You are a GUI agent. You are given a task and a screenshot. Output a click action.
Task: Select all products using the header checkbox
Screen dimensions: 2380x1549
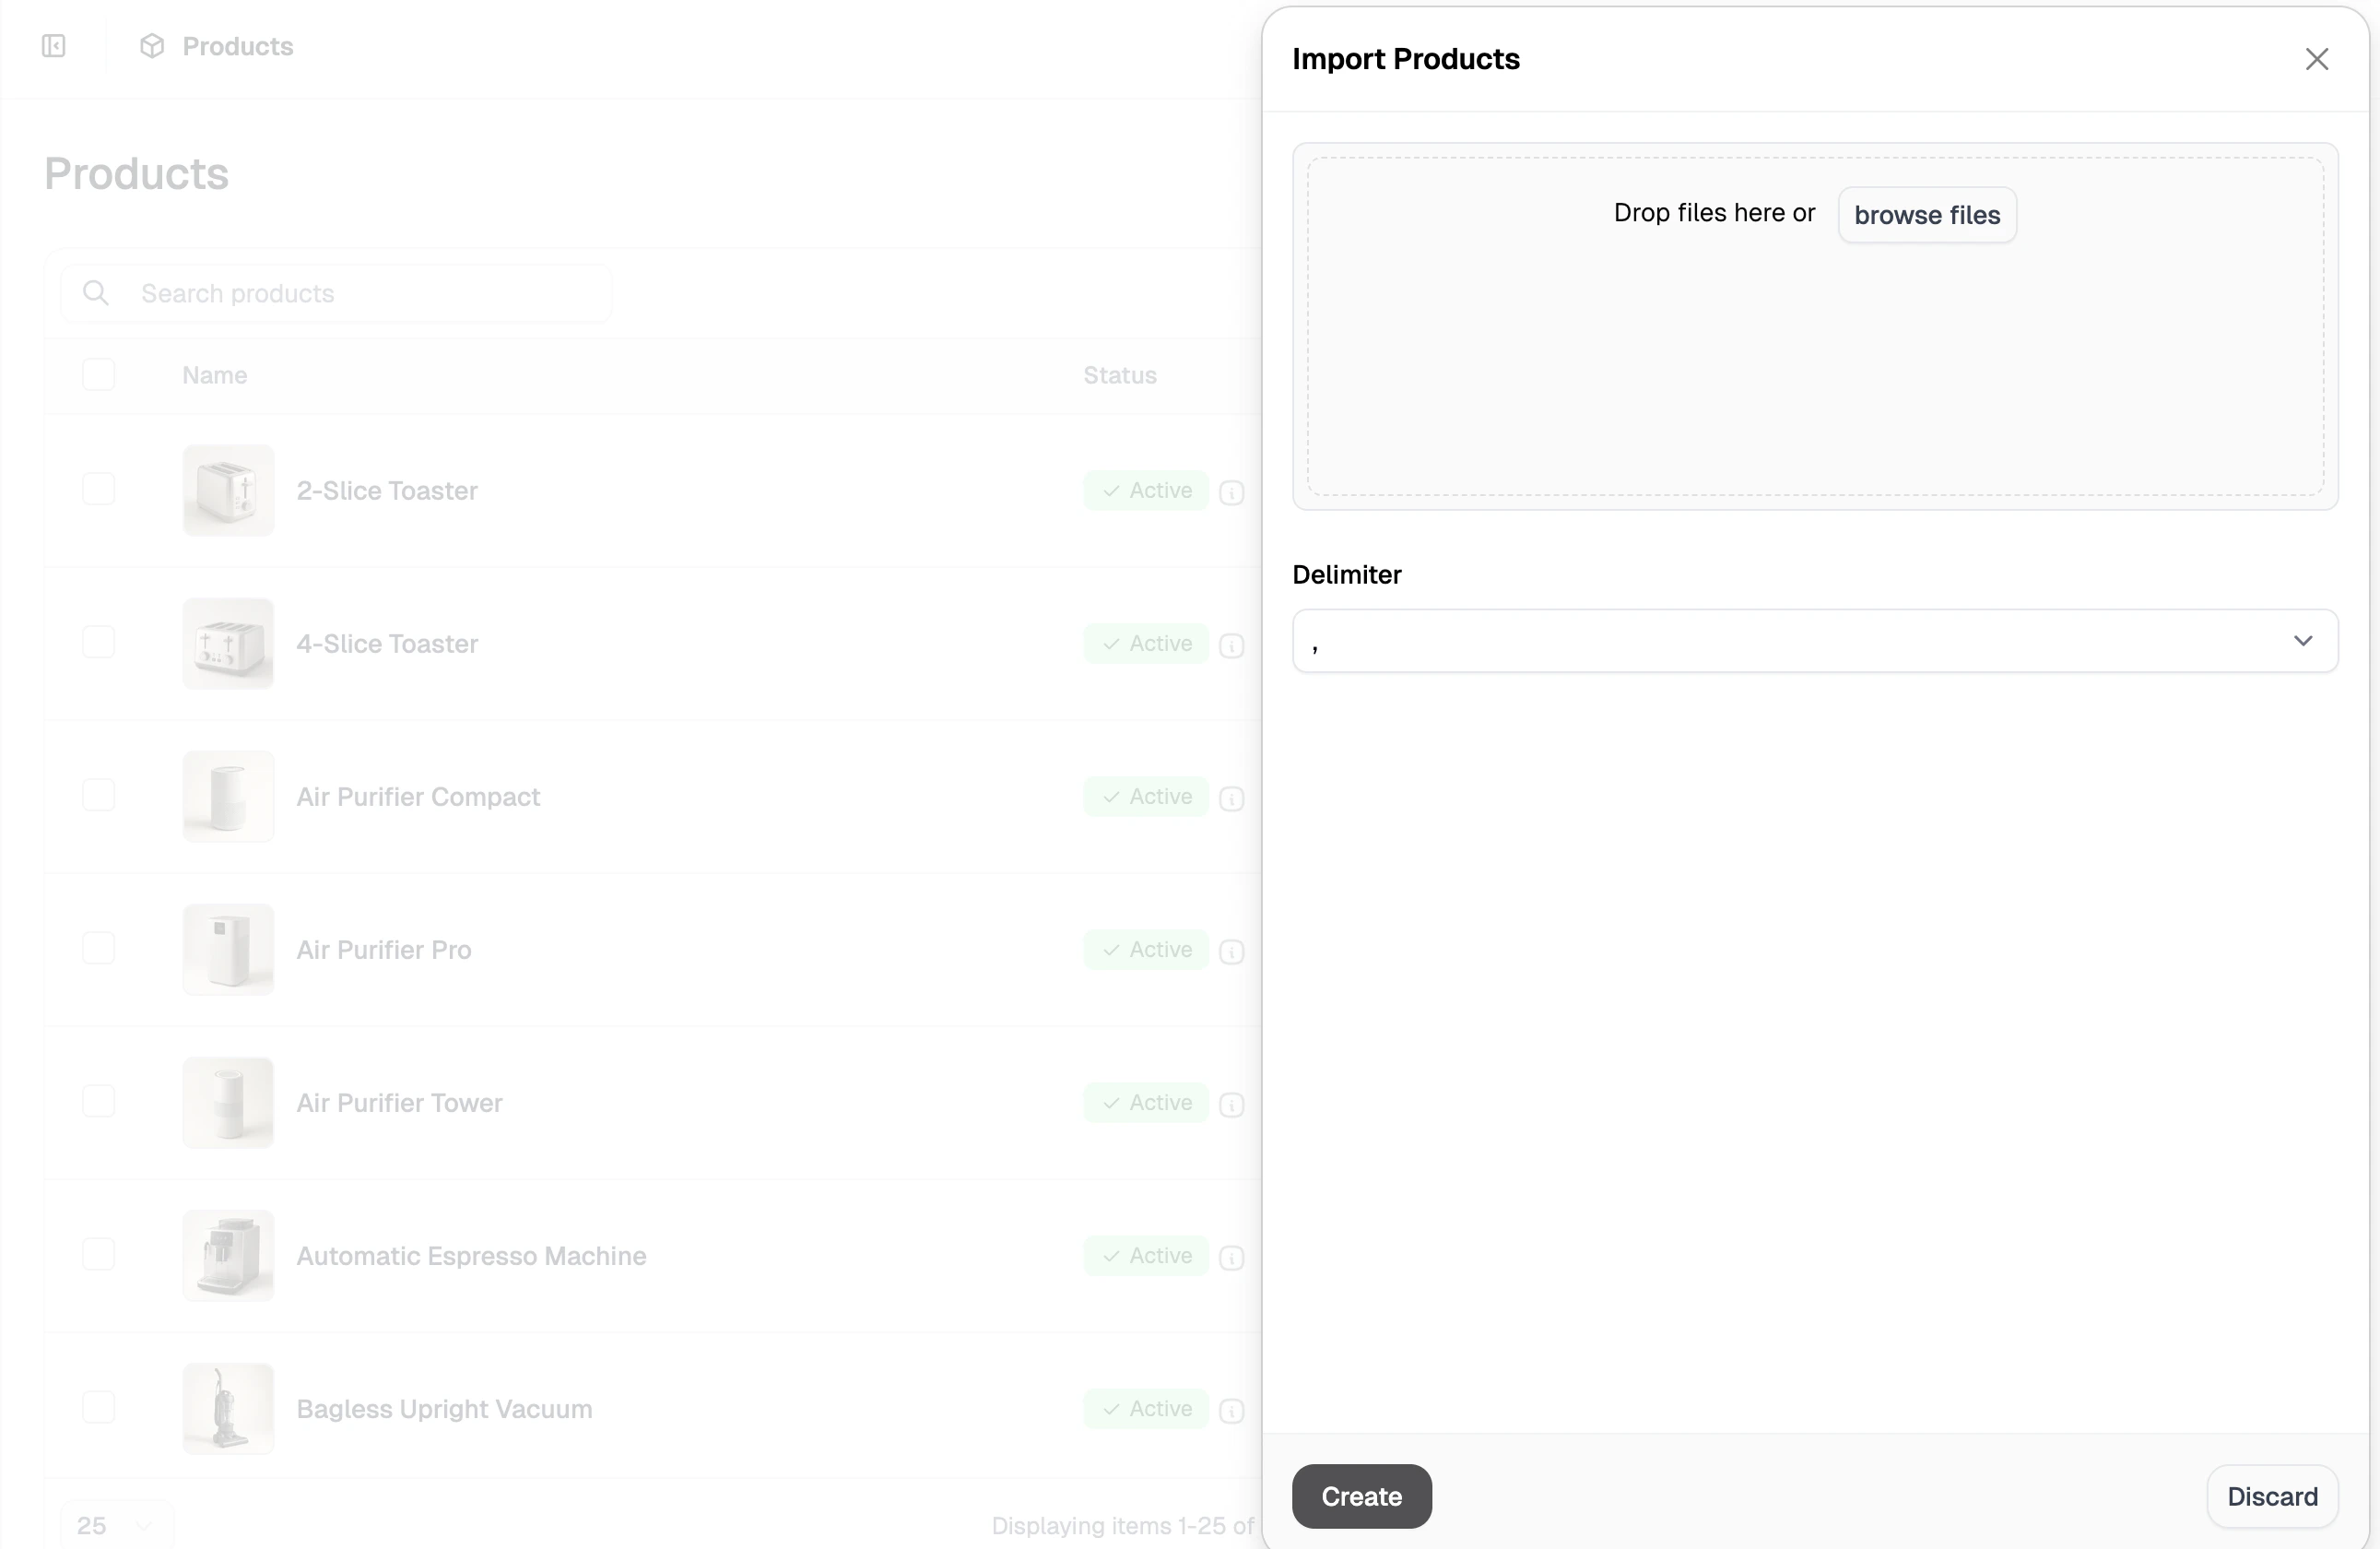point(97,374)
